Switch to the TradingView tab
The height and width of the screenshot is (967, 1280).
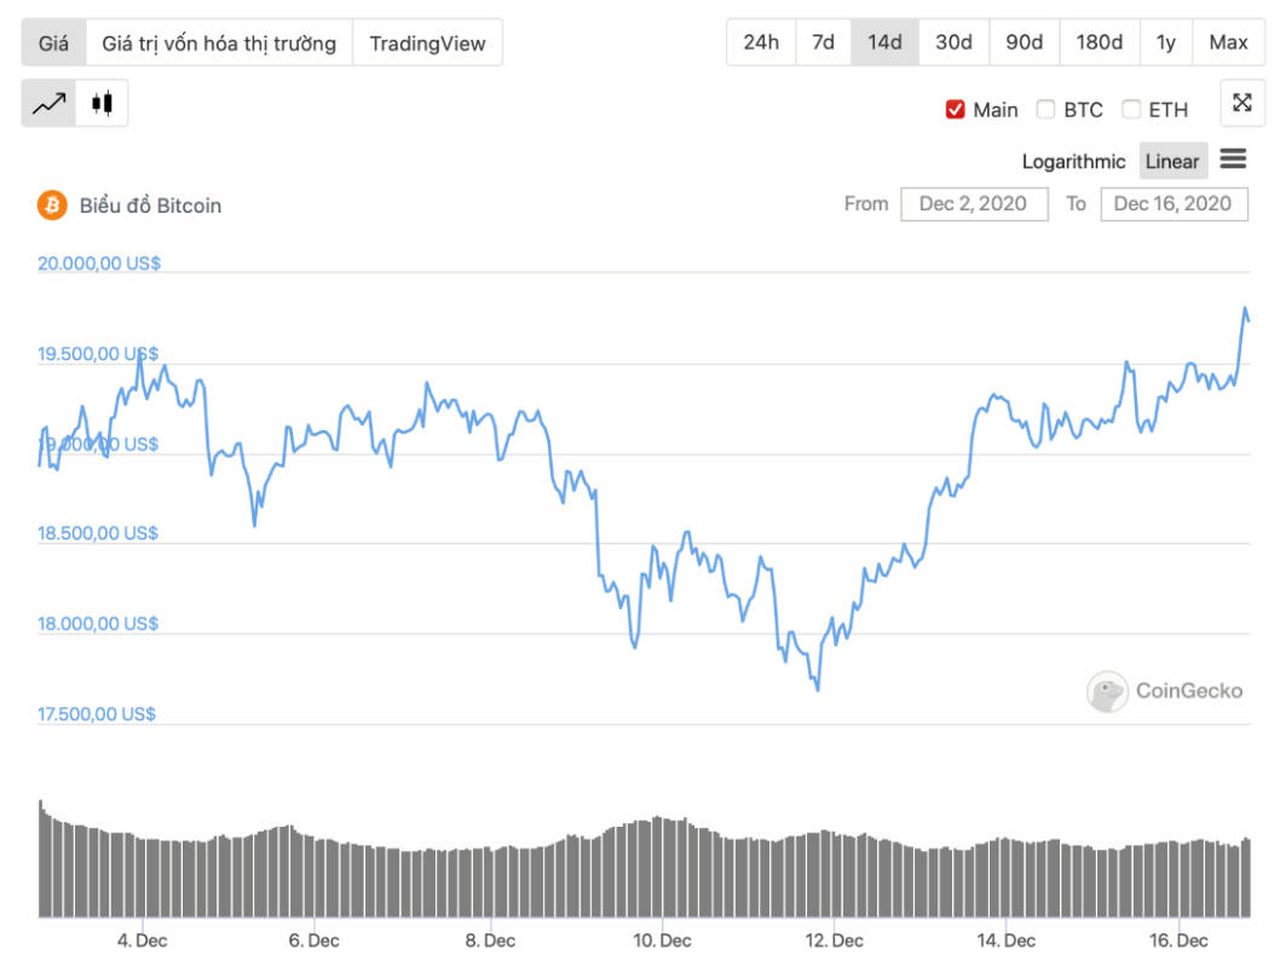pos(427,43)
